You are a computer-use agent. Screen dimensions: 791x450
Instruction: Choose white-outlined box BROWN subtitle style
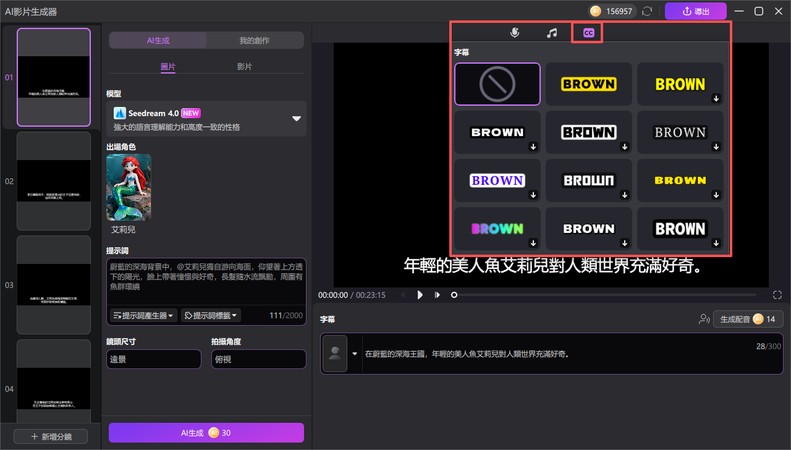coord(589,132)
